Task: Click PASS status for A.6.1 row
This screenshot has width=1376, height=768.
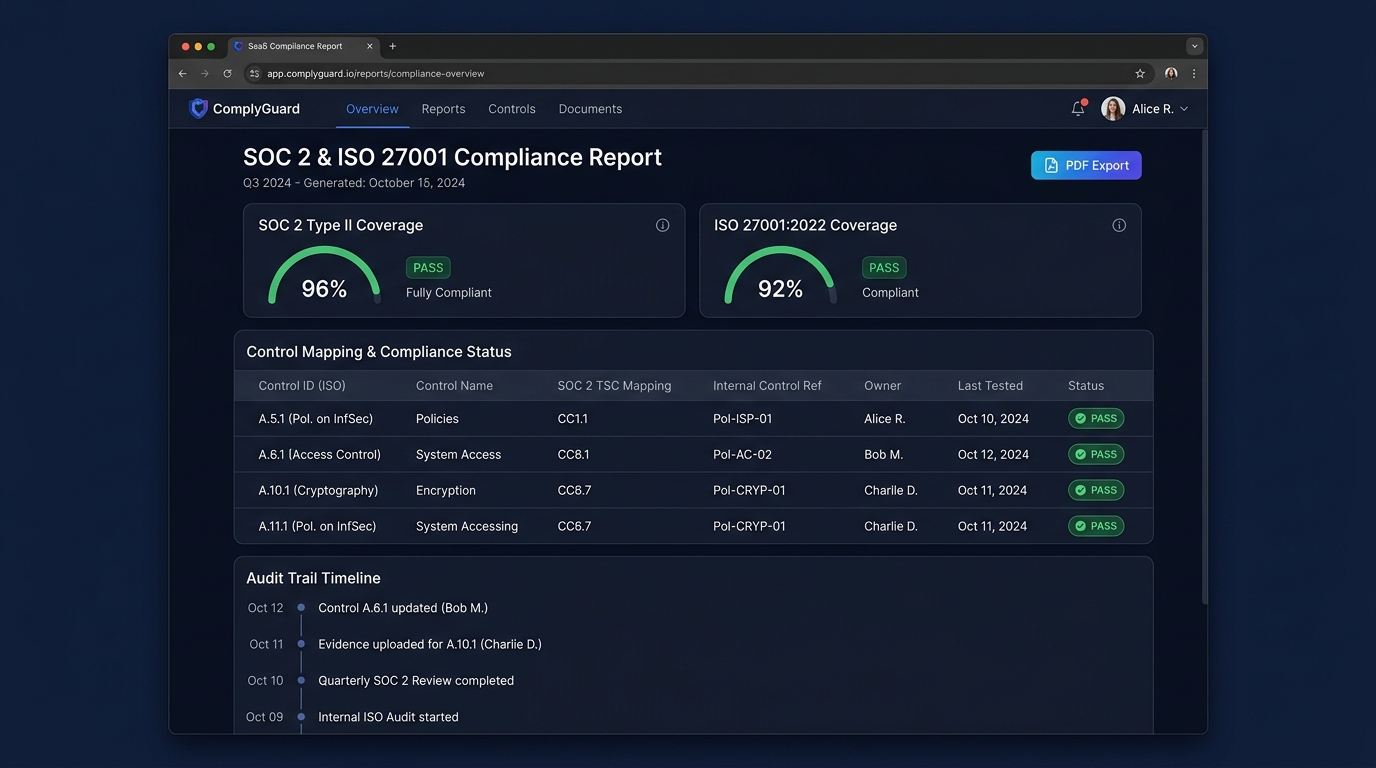Action: pyautogui.click(x=1096, y=454)
